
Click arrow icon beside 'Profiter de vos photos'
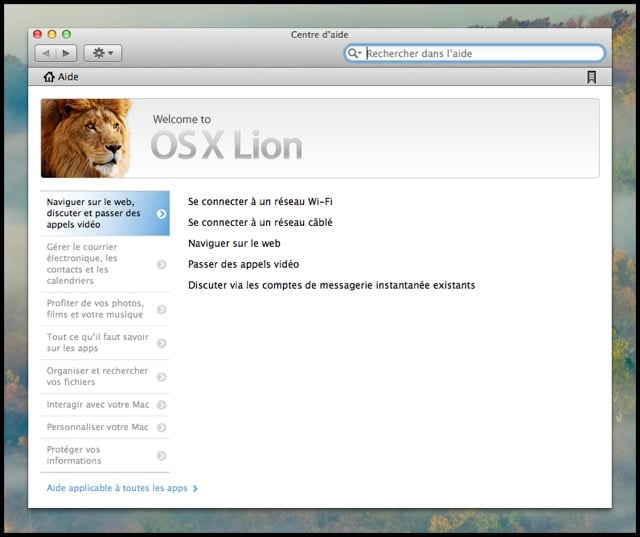point(162,309)
